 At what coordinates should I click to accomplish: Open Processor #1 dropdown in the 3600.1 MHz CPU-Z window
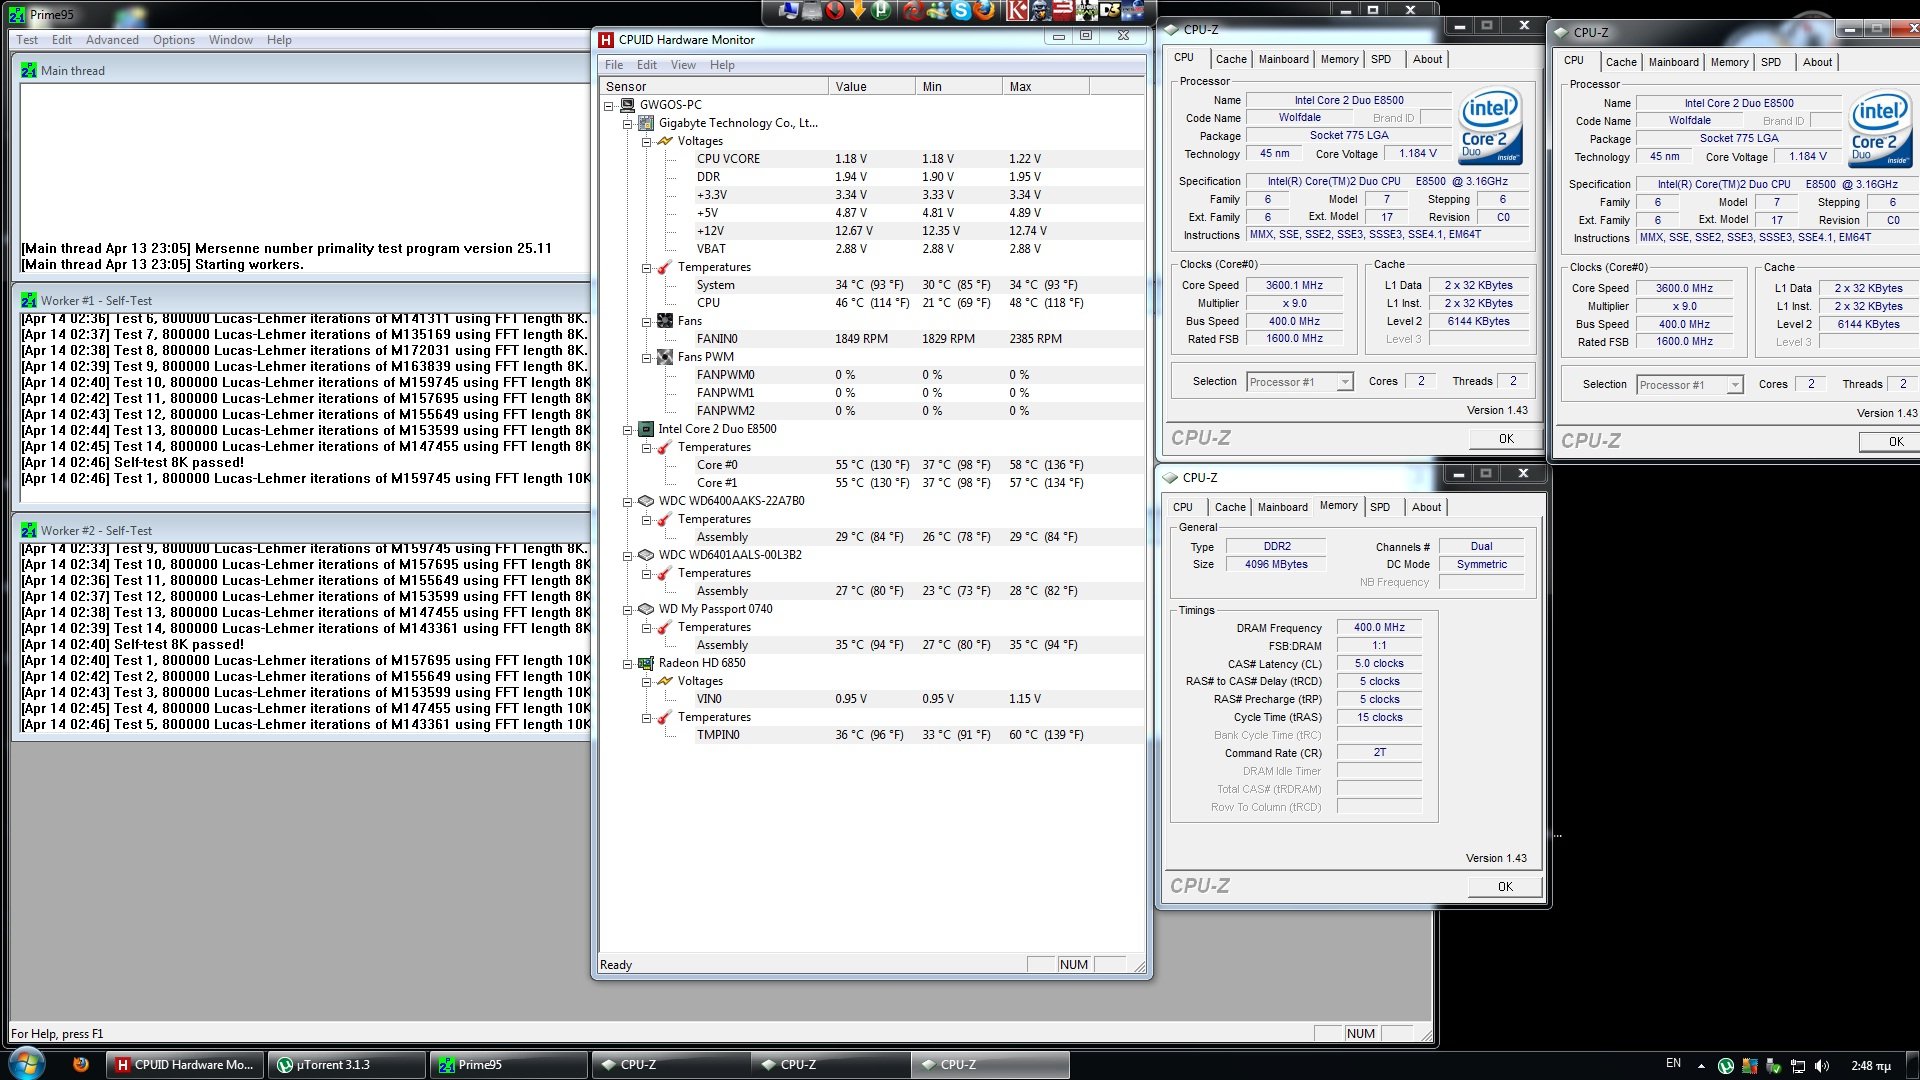click(x=1345, y=382)
